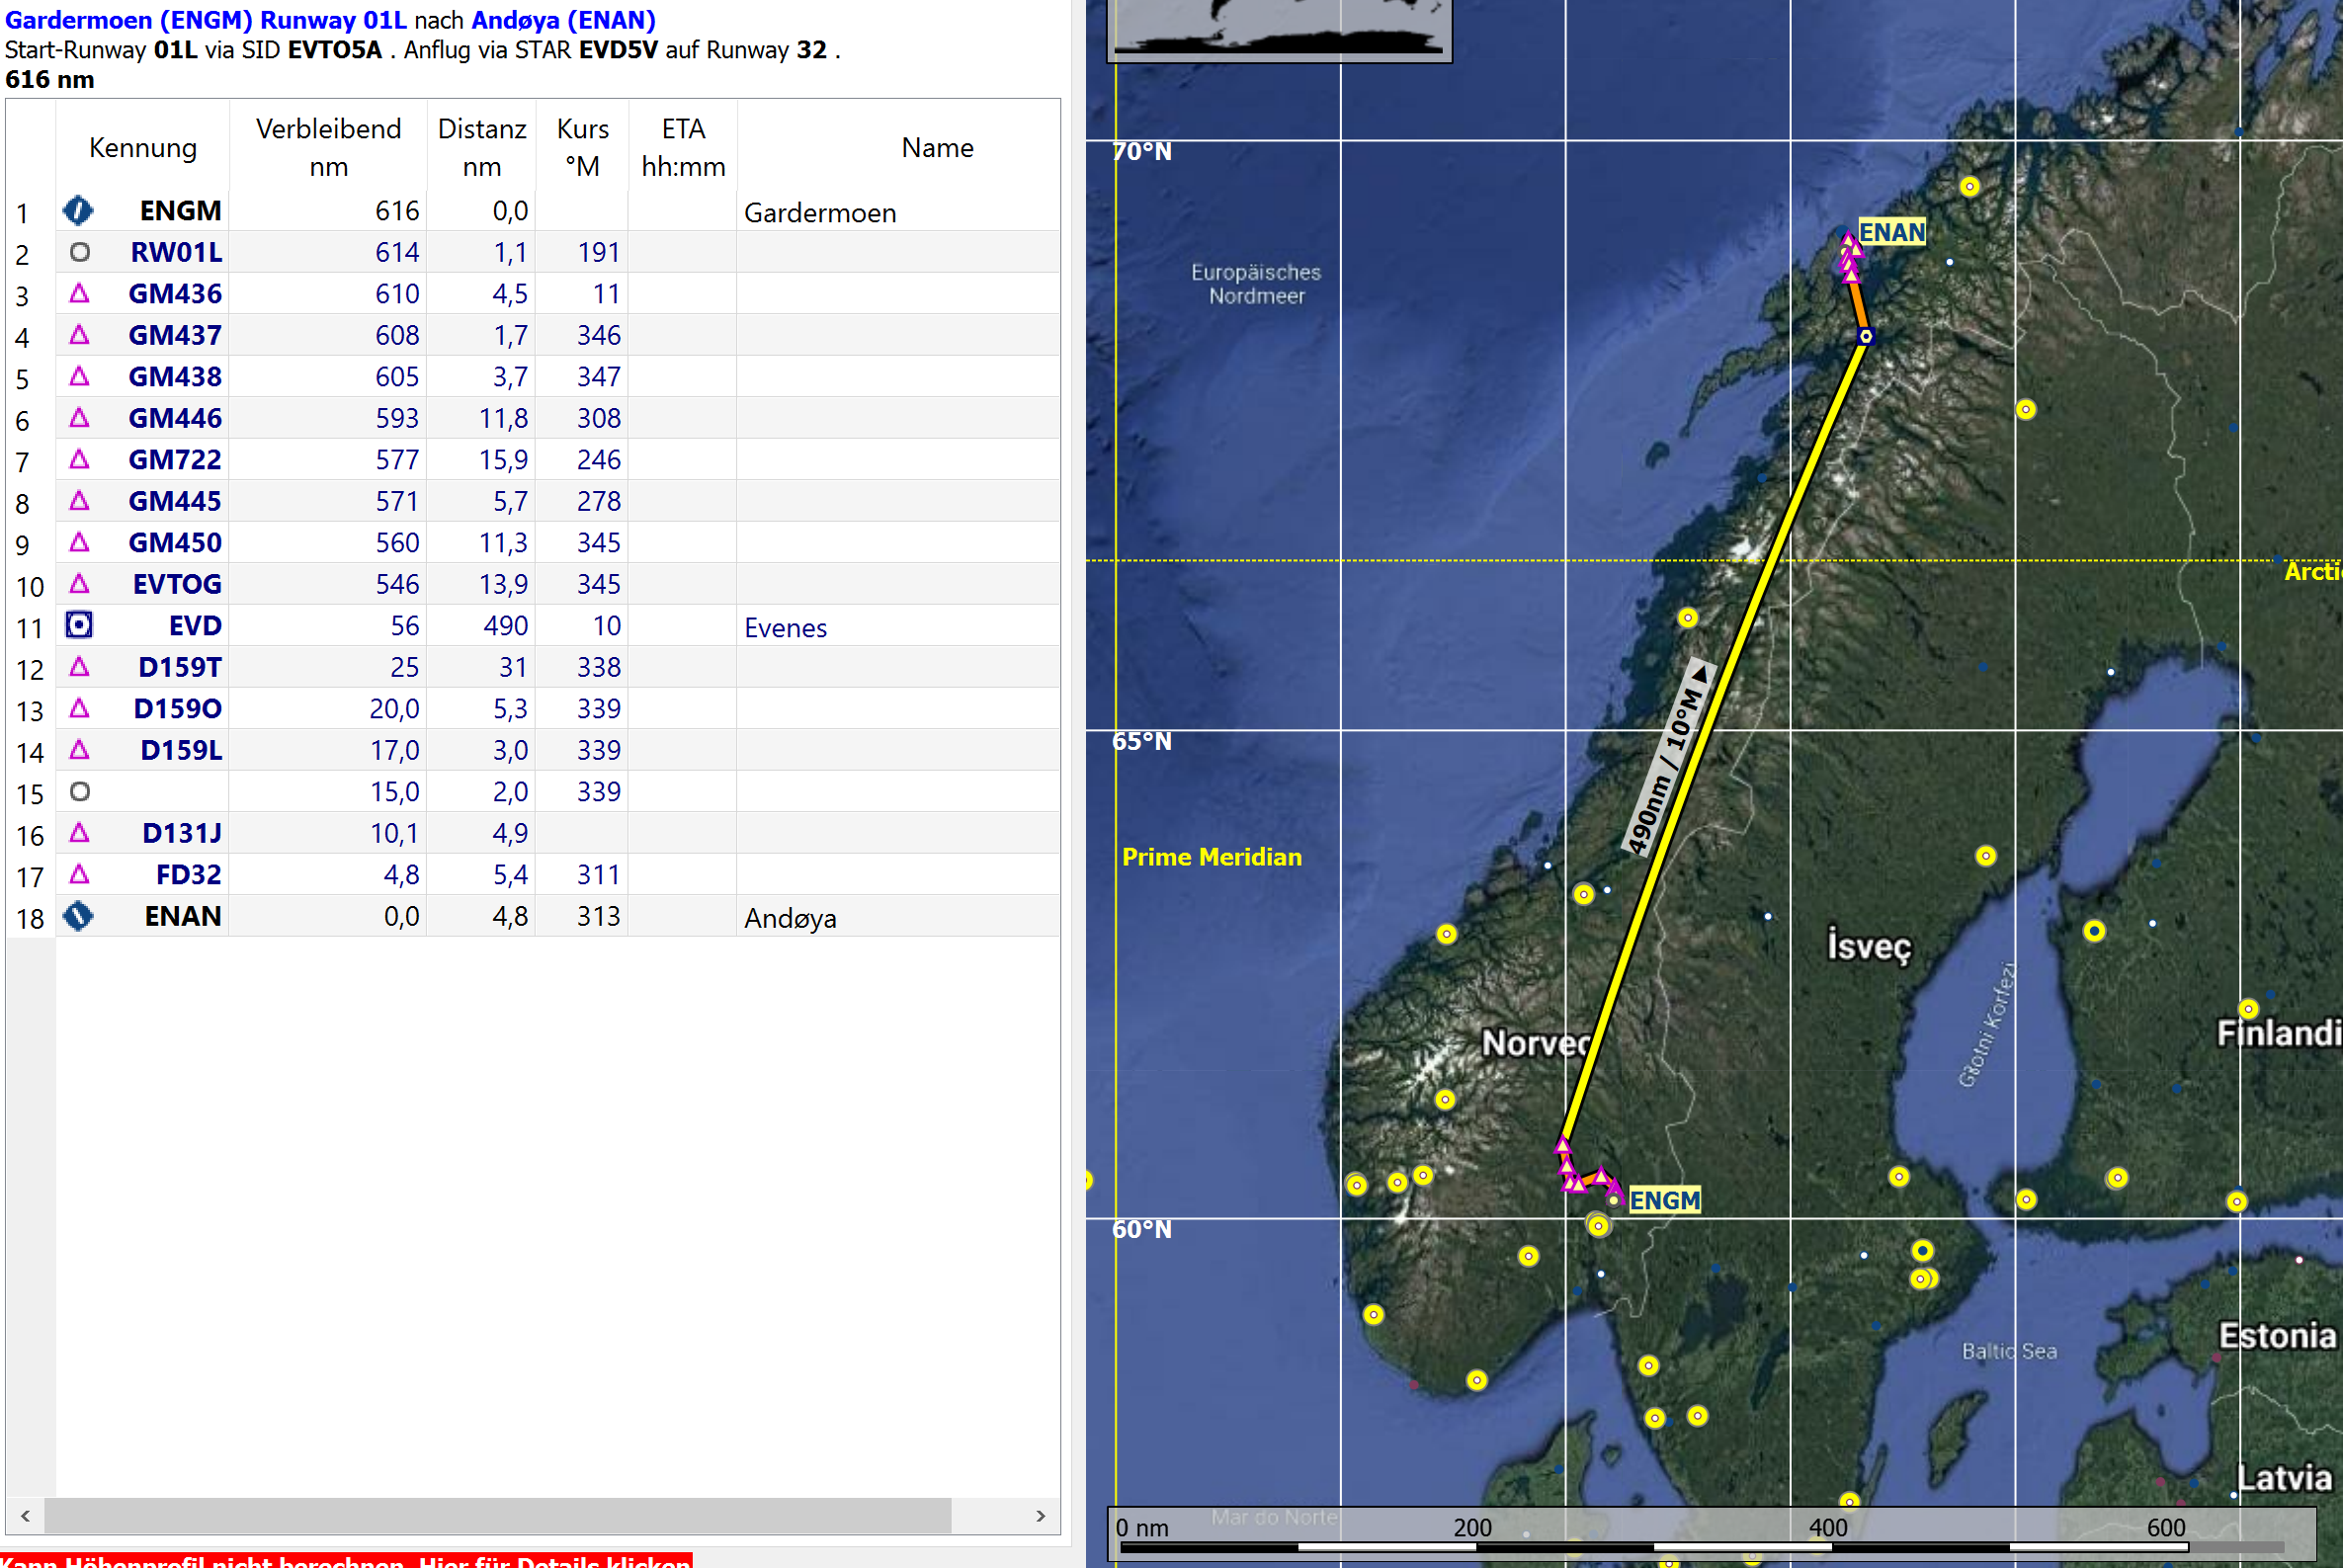The width and height of the screenshot is (2343, 1568).
Task: Click the ENAN airport icon in row 18
Action: tap(78, 916)
